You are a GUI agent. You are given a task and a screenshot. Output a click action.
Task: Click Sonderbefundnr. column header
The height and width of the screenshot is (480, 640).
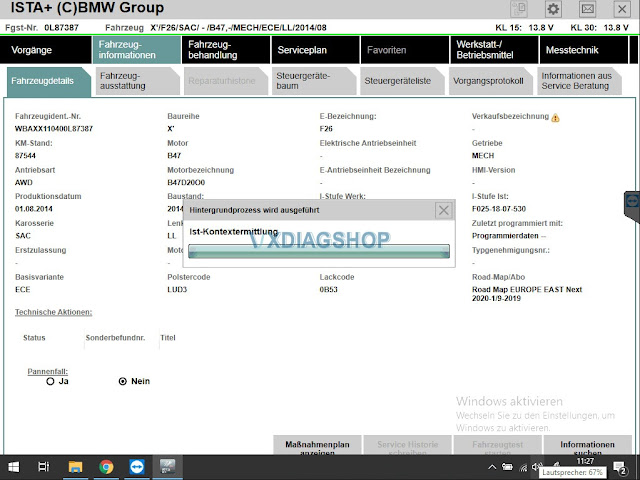pyautogui.click(x=116, y=338)
